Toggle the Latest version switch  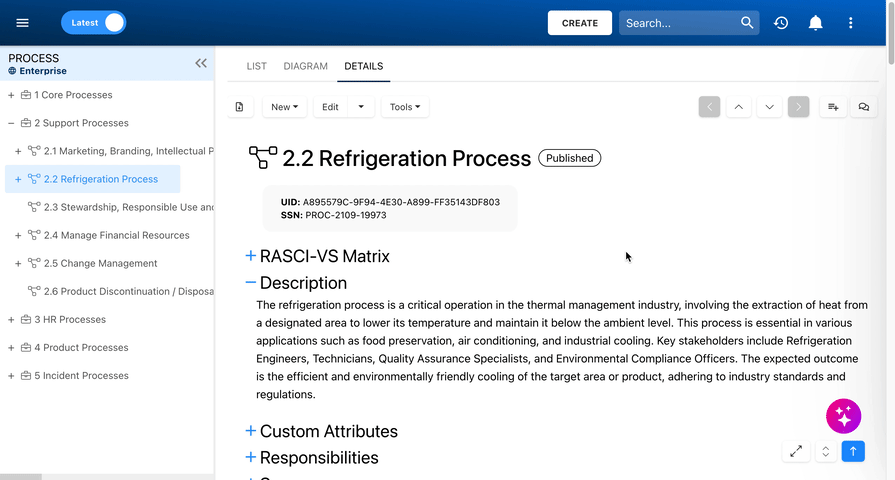(94, 23)
